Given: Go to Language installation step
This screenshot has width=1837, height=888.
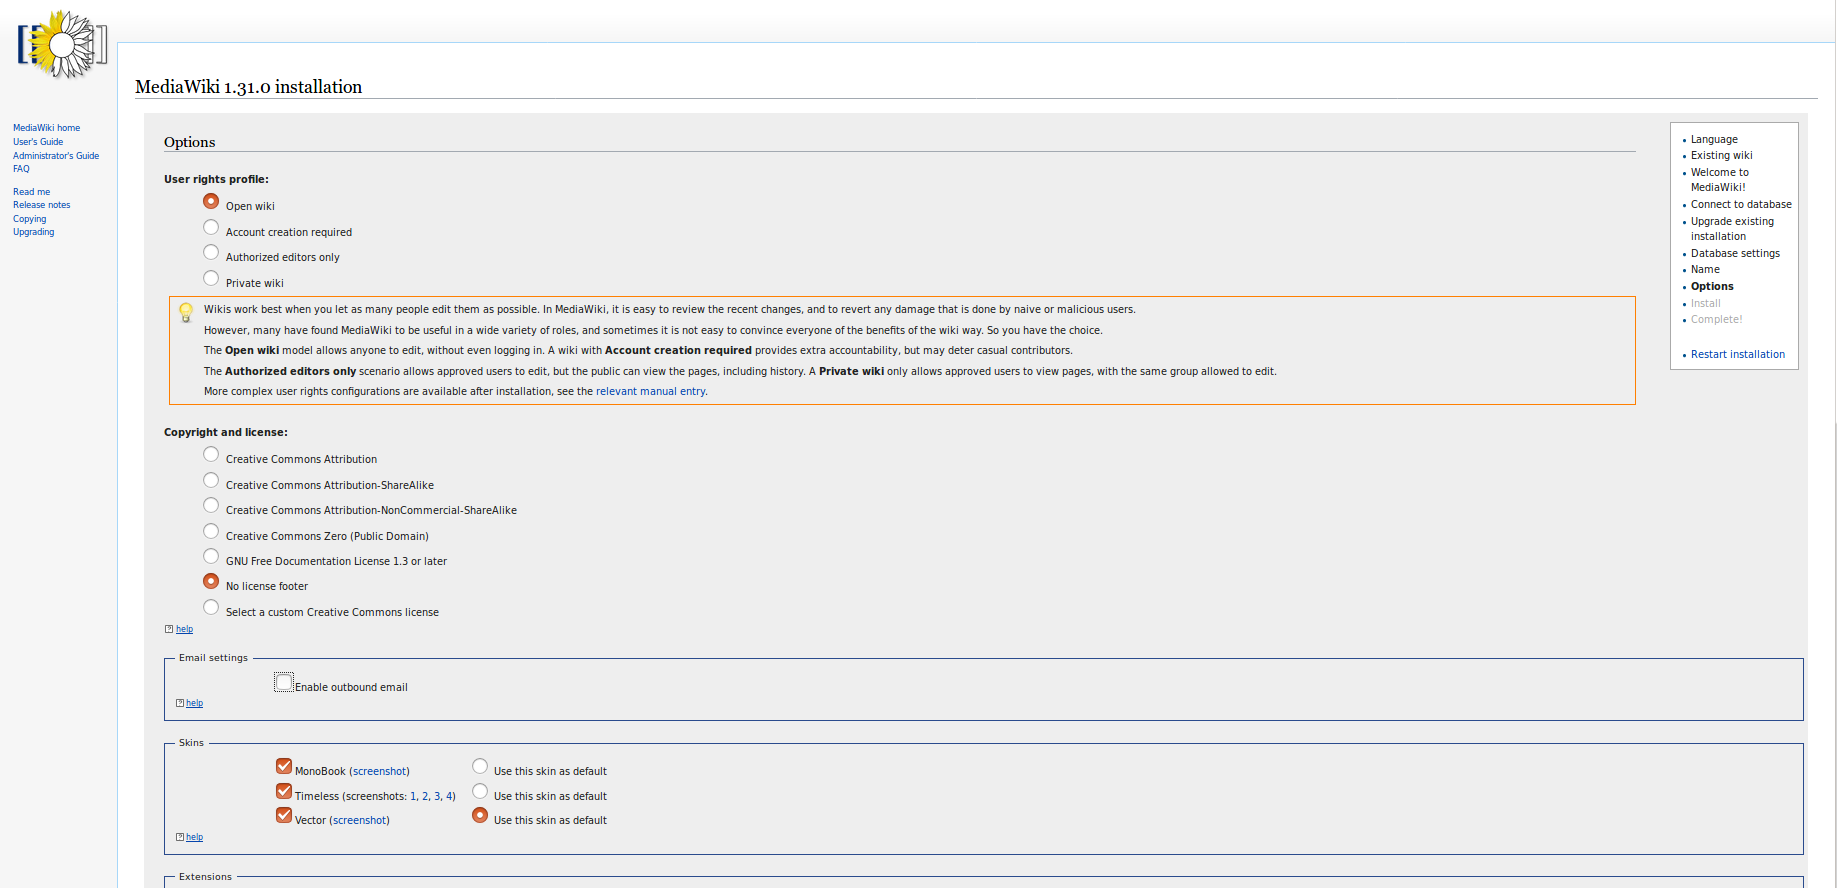Looking at the screenshot, I should [1714, 139].
